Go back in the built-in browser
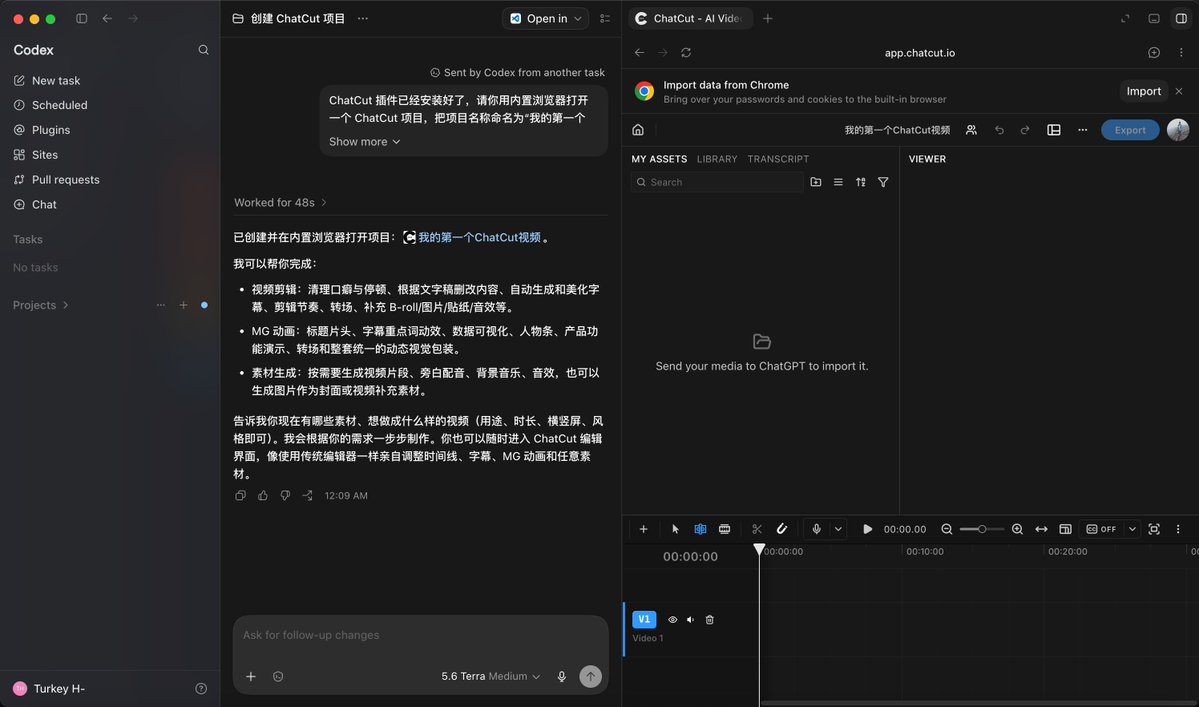Screen dimensions: 1199x707 [x=639, y=53]
